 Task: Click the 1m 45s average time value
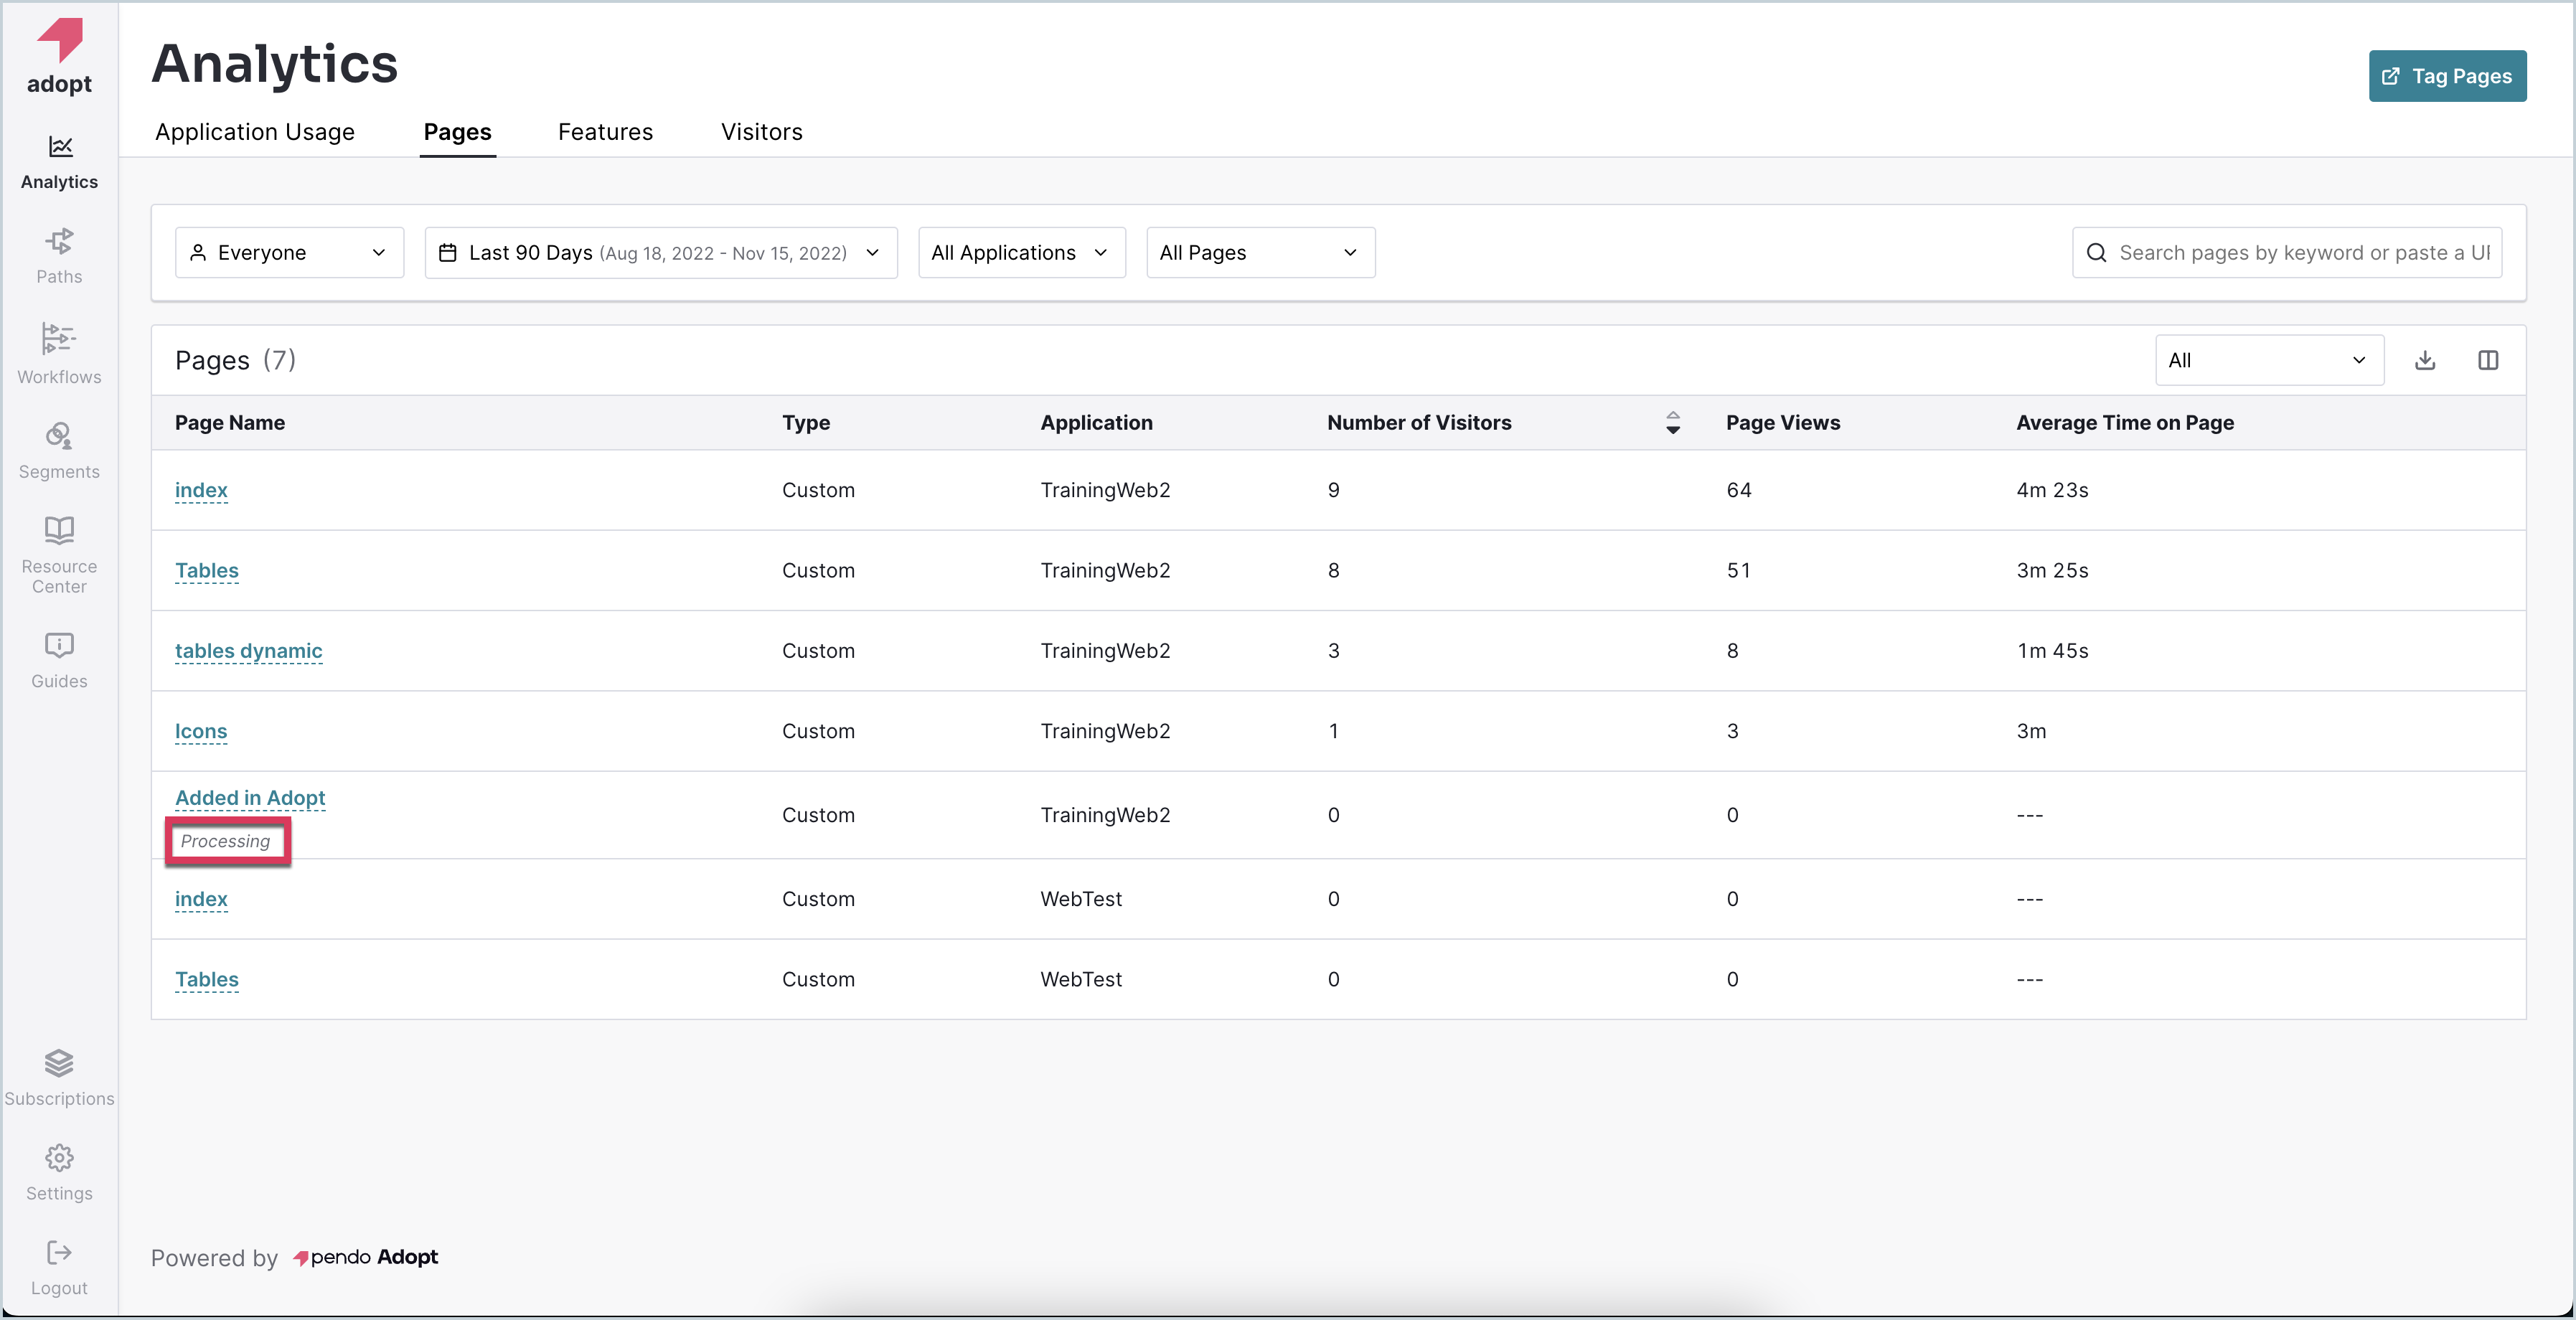click(2052, 651)
